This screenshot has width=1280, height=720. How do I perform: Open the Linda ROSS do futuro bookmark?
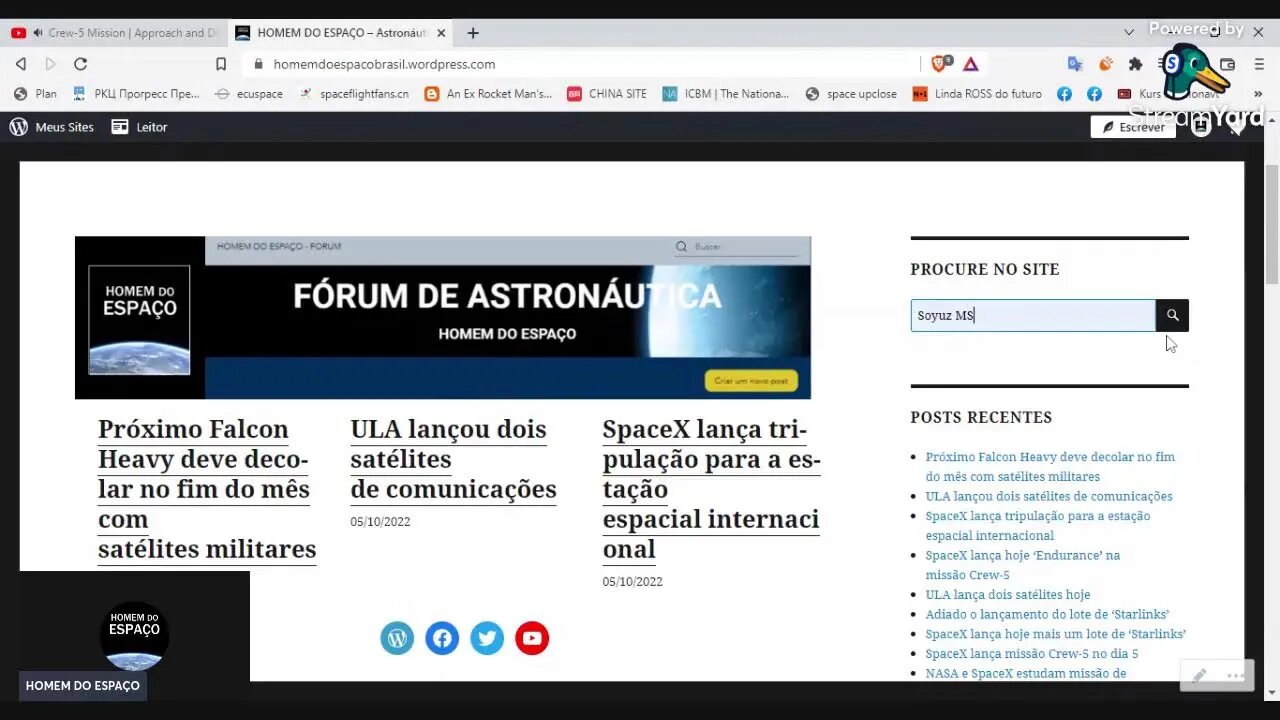[x=977, y=94]
